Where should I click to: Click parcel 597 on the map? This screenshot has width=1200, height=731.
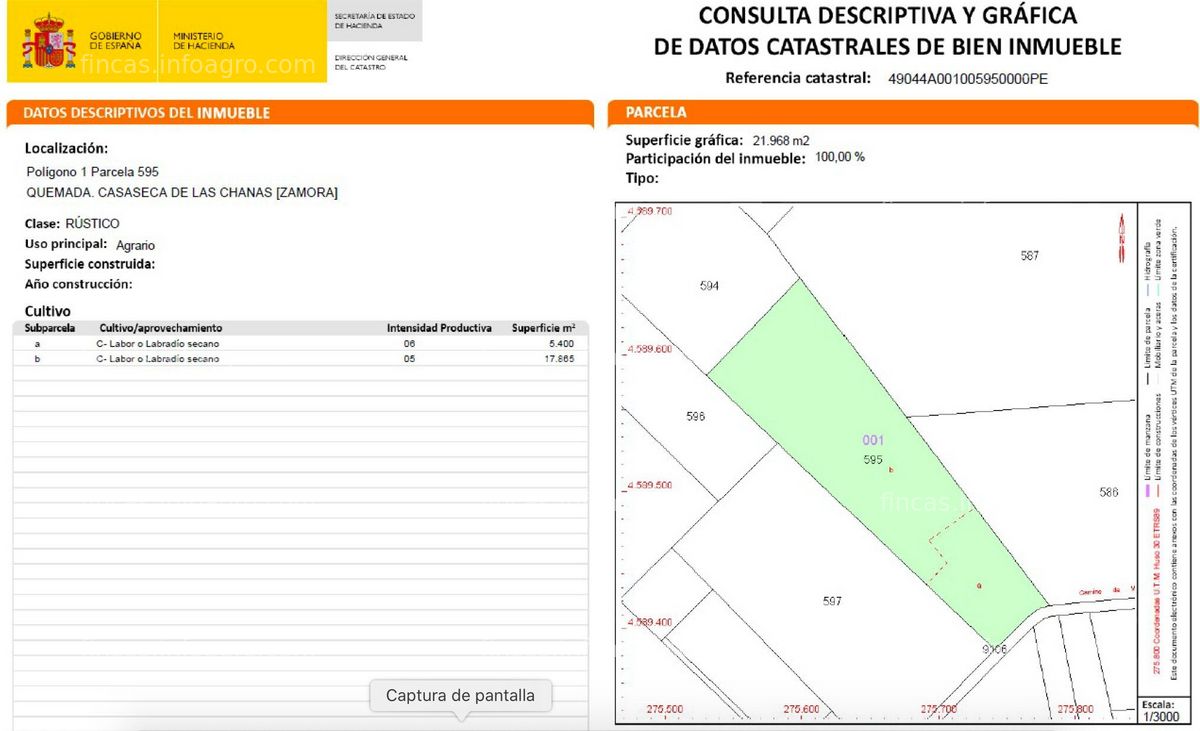832,601
